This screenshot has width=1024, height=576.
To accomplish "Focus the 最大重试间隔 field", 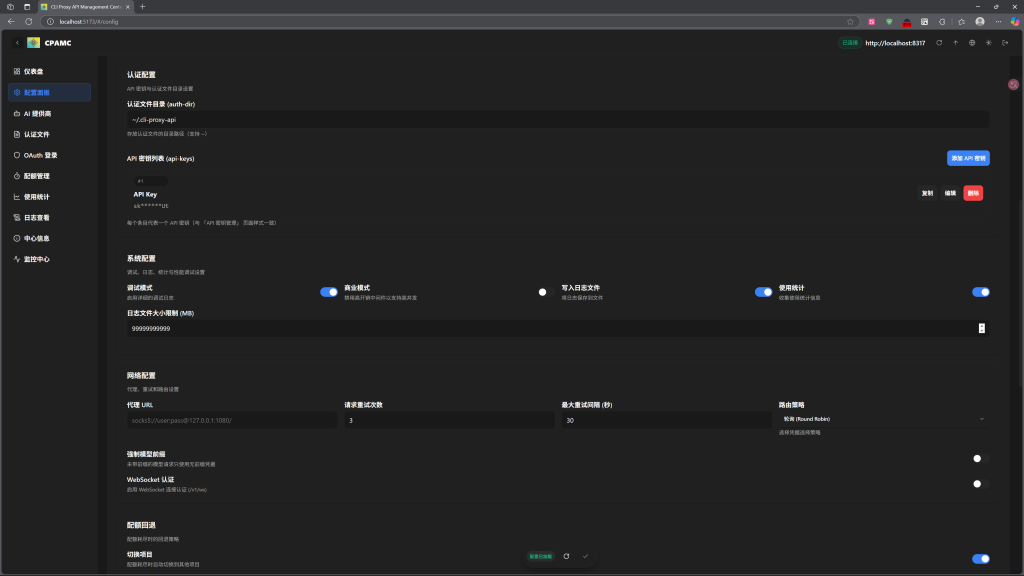I will click(x=666, y=420).
